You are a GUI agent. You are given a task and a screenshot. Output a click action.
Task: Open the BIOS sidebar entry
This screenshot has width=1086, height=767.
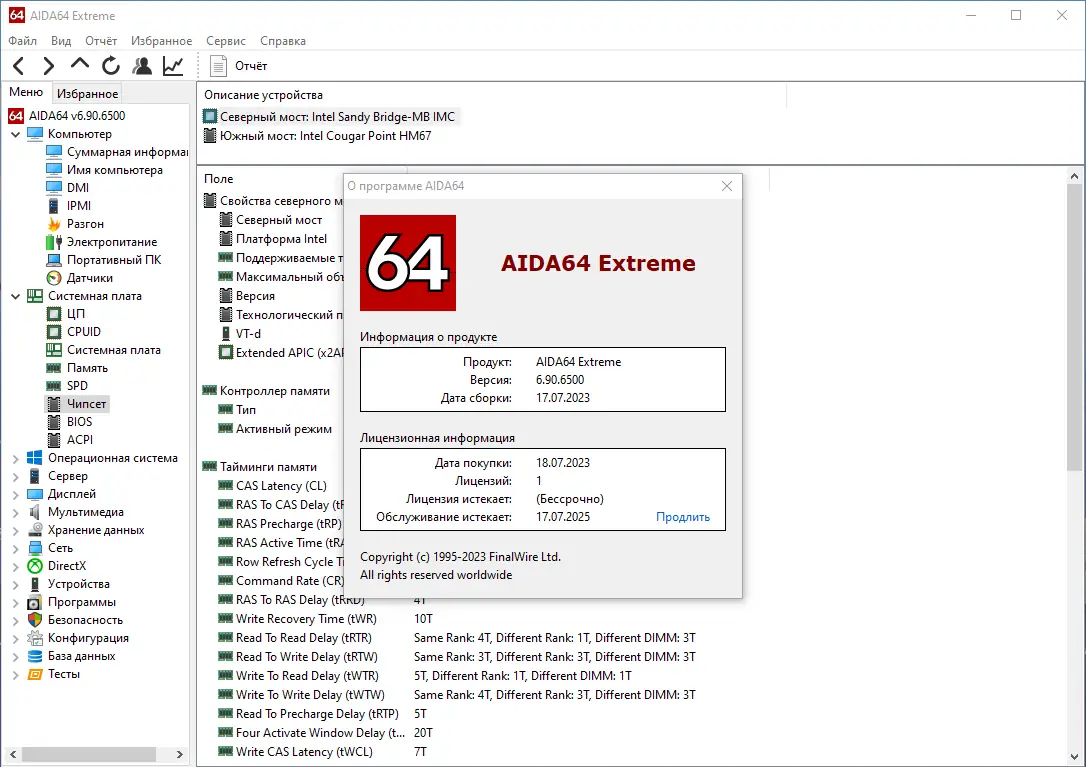pyautogui.click(x=78, y=421)
